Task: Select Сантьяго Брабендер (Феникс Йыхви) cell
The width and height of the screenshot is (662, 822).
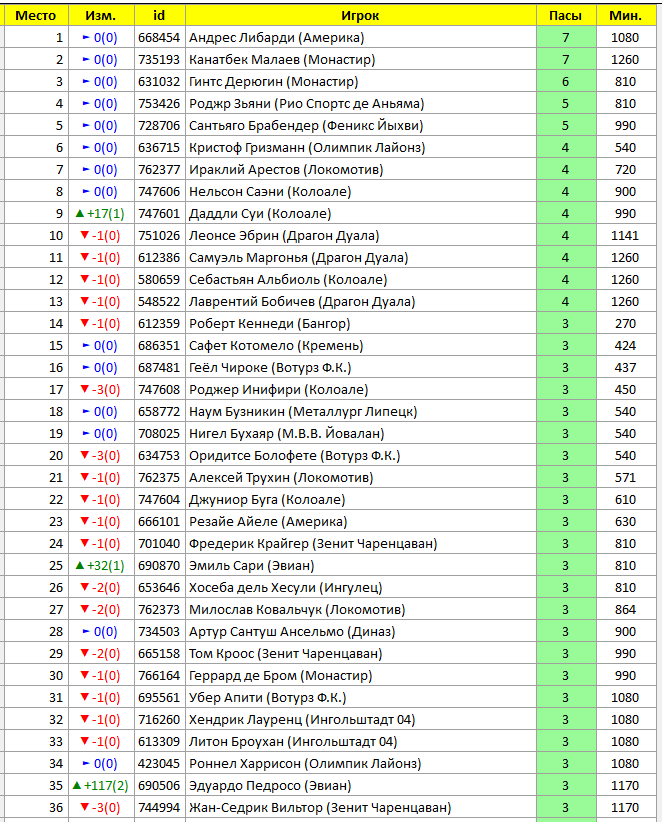Action: (361, 126)
